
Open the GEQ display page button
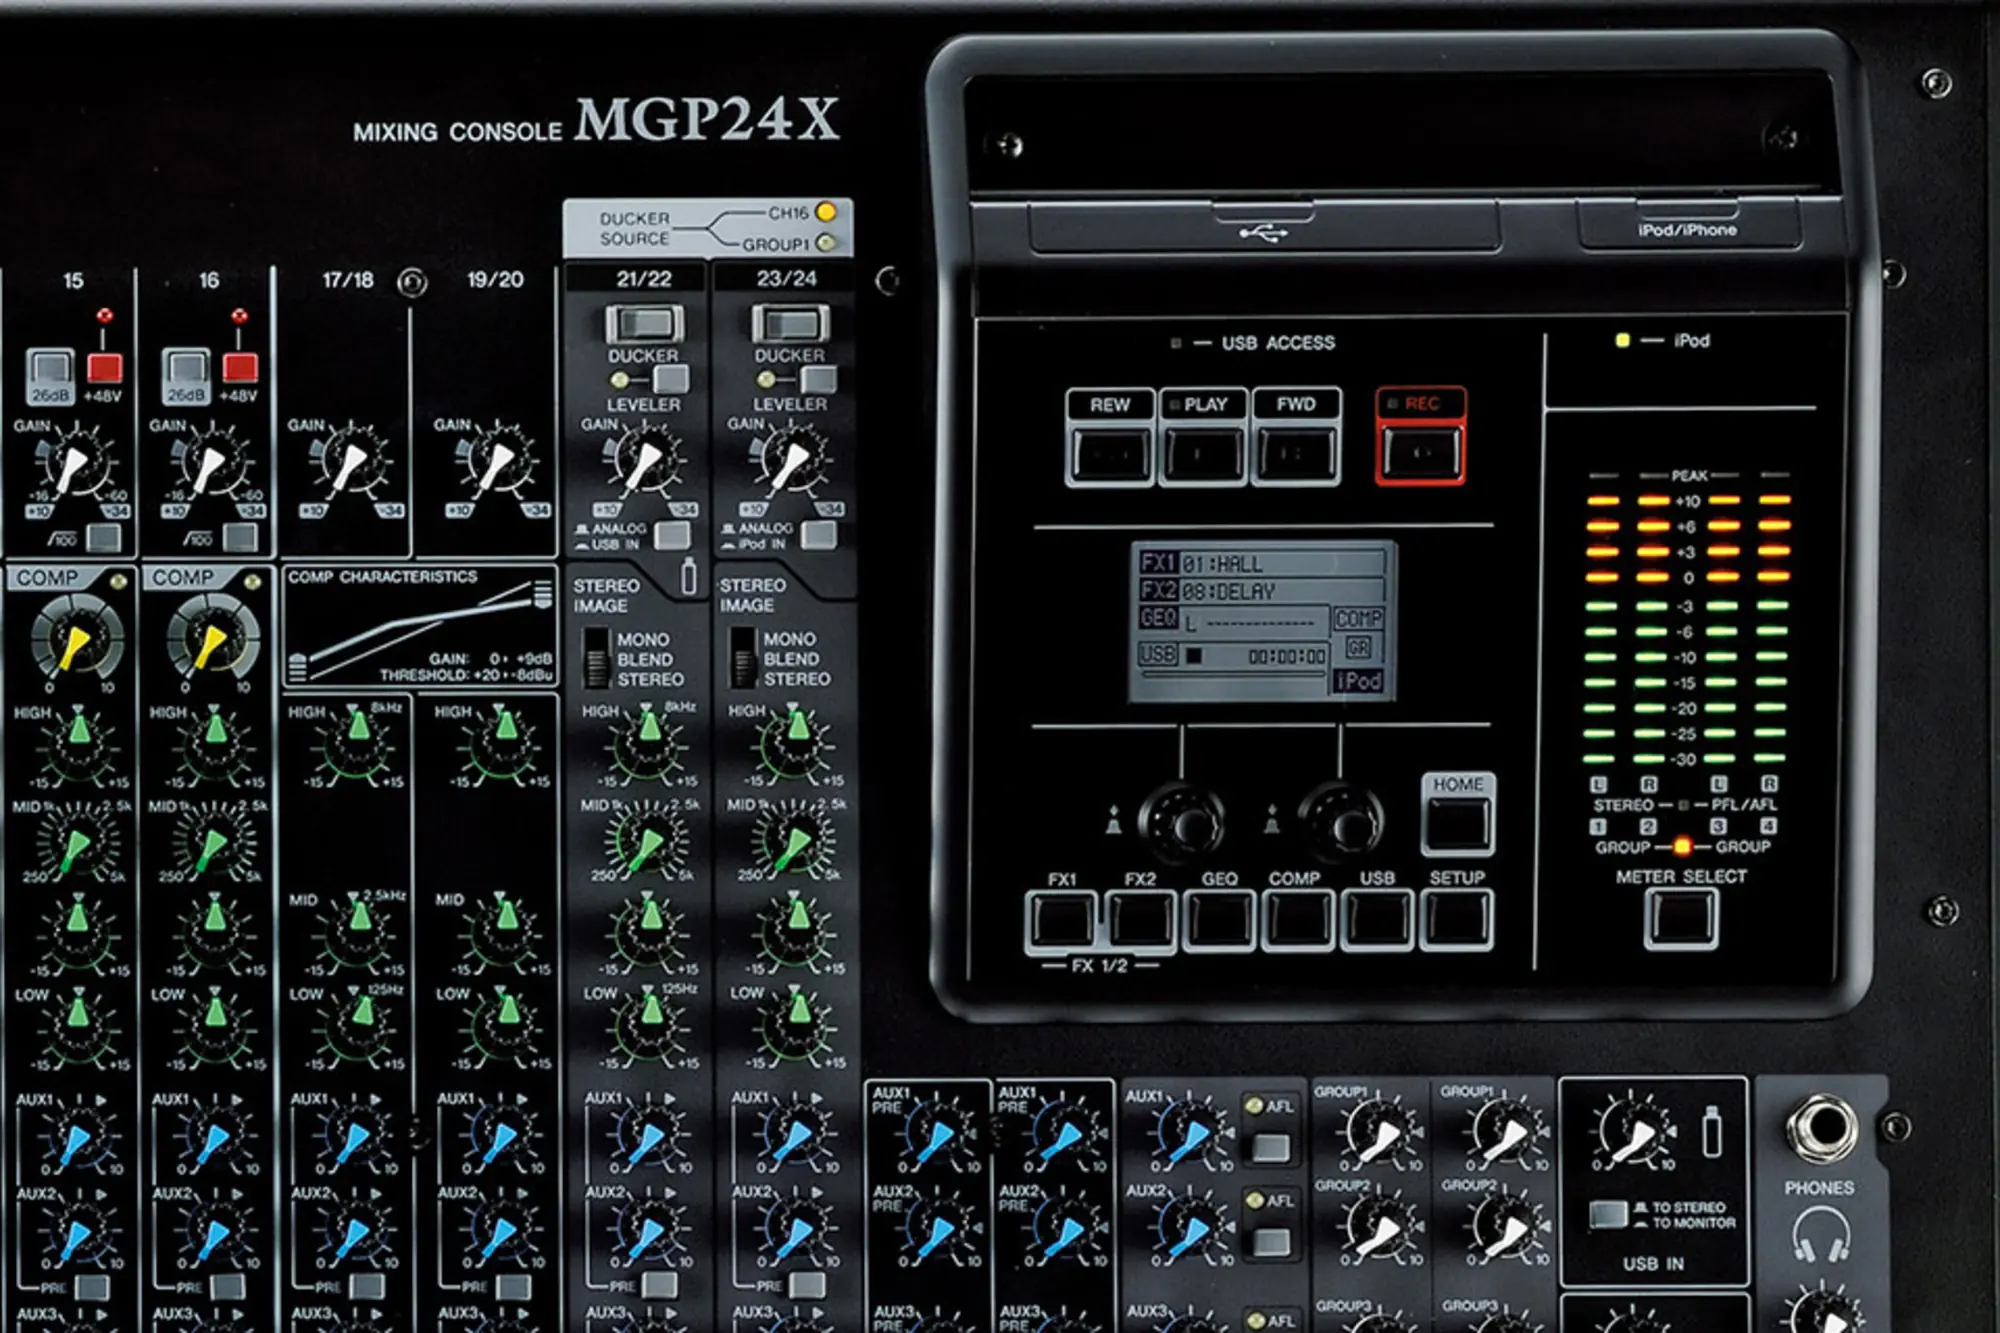pos(1219,919)
